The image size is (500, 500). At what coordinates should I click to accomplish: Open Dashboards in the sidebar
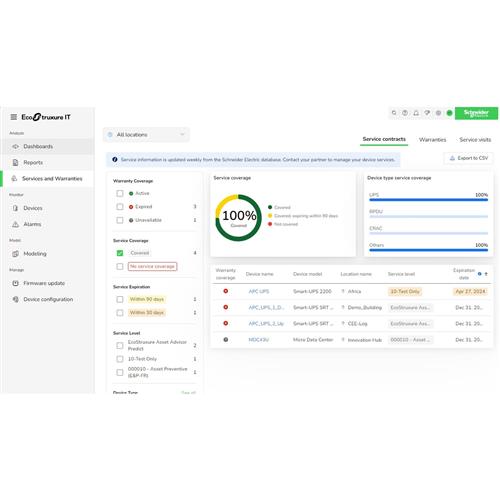click(x=47, y=146)
